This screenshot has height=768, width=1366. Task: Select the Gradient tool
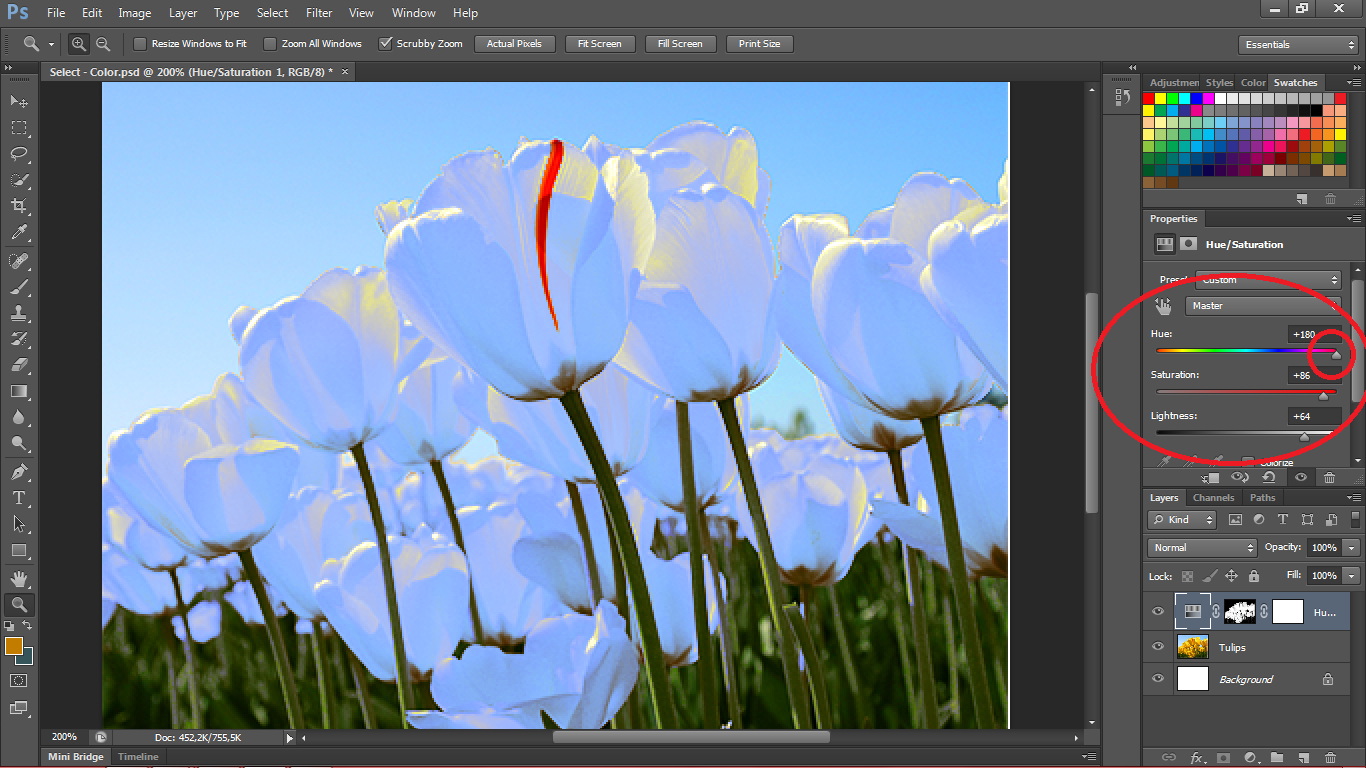[19, 391]
